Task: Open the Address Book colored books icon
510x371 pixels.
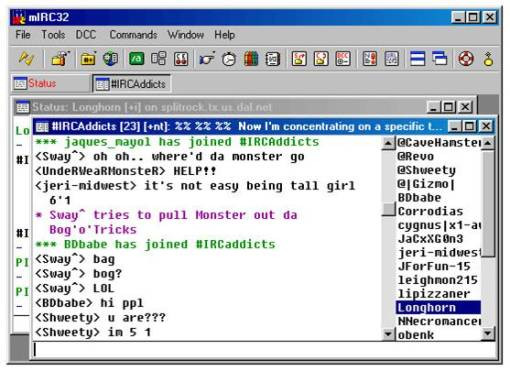Action: tap(251, 59)
